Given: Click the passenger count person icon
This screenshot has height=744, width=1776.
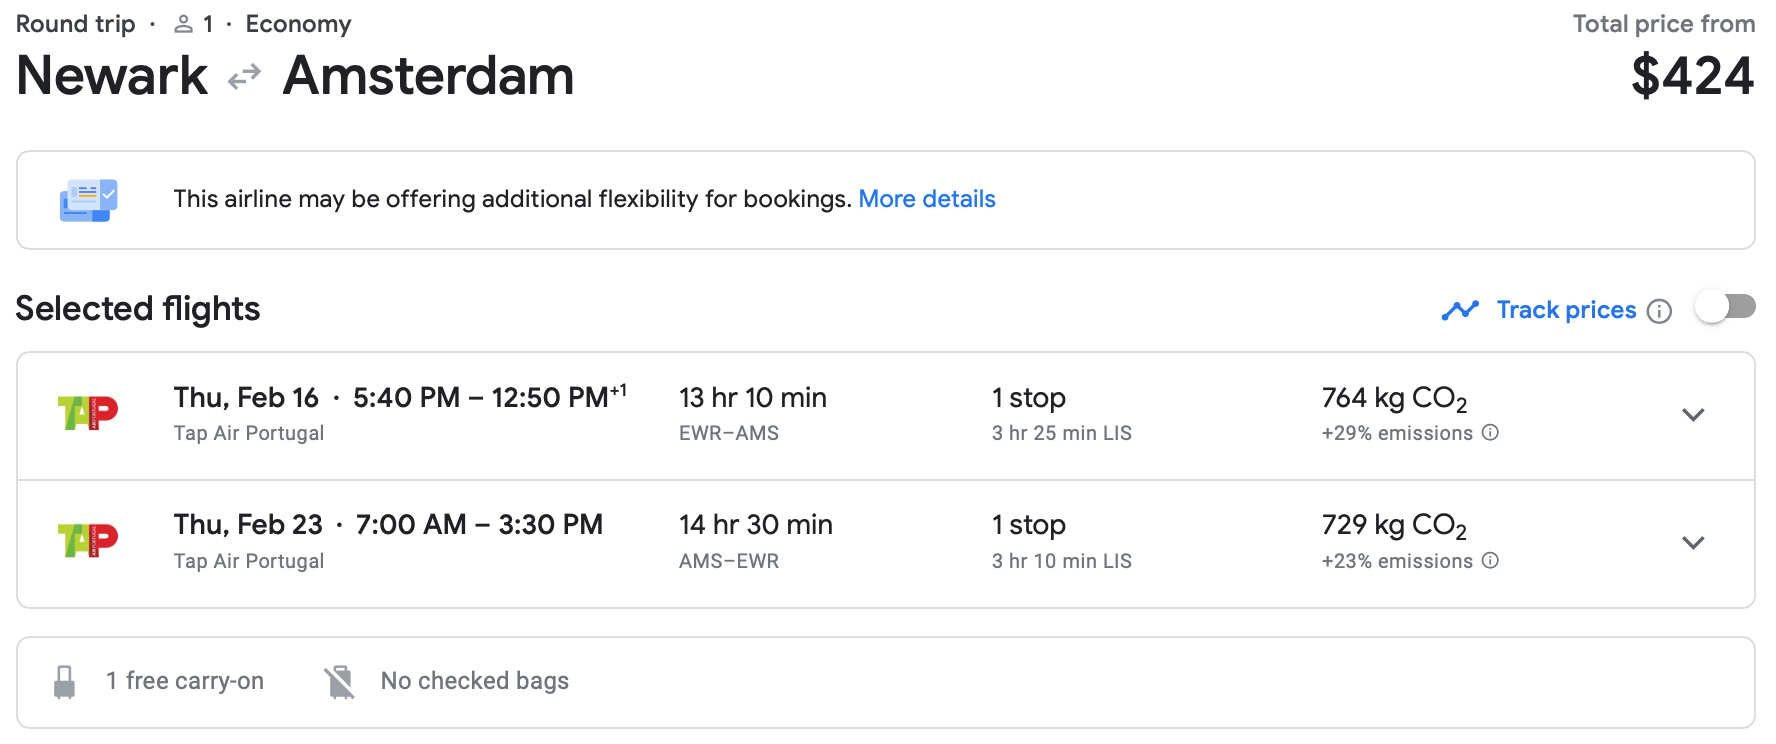Looking at the screenshot, I should click(183, 24).
